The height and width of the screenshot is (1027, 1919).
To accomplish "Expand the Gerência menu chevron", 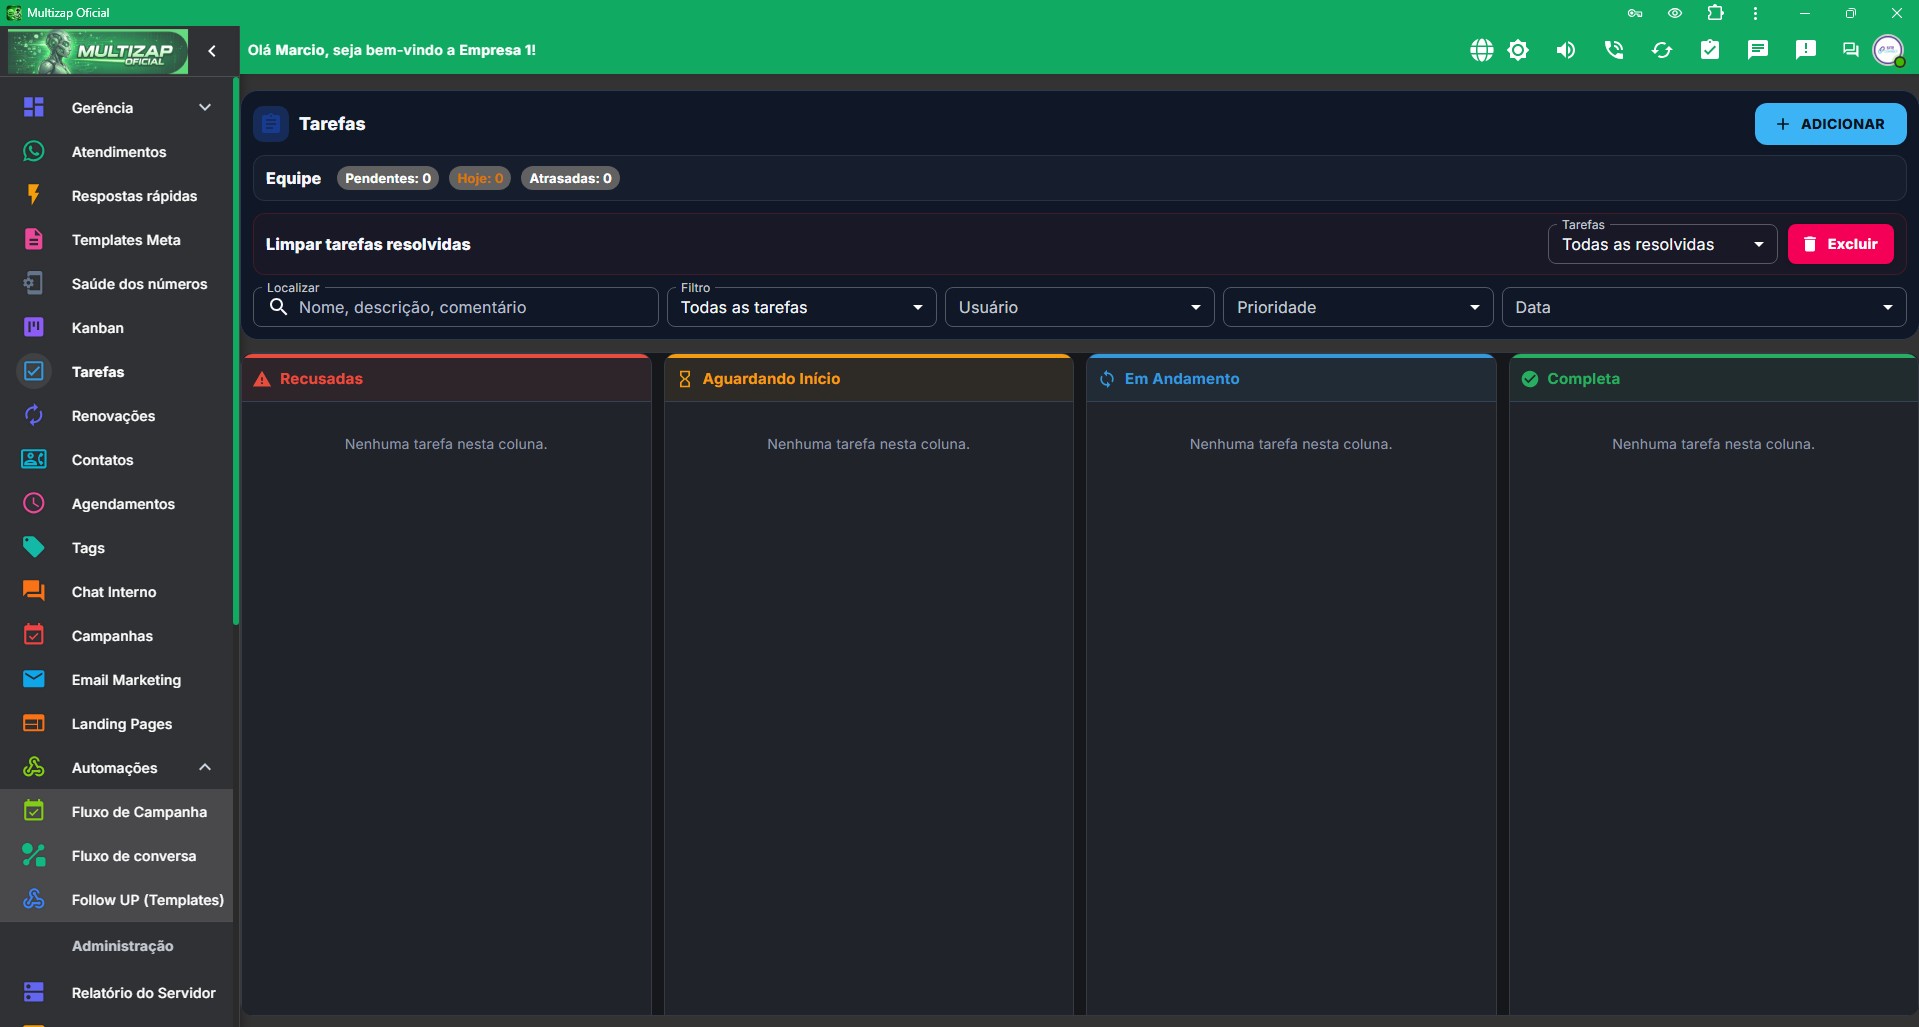I will tap(205, 107).
